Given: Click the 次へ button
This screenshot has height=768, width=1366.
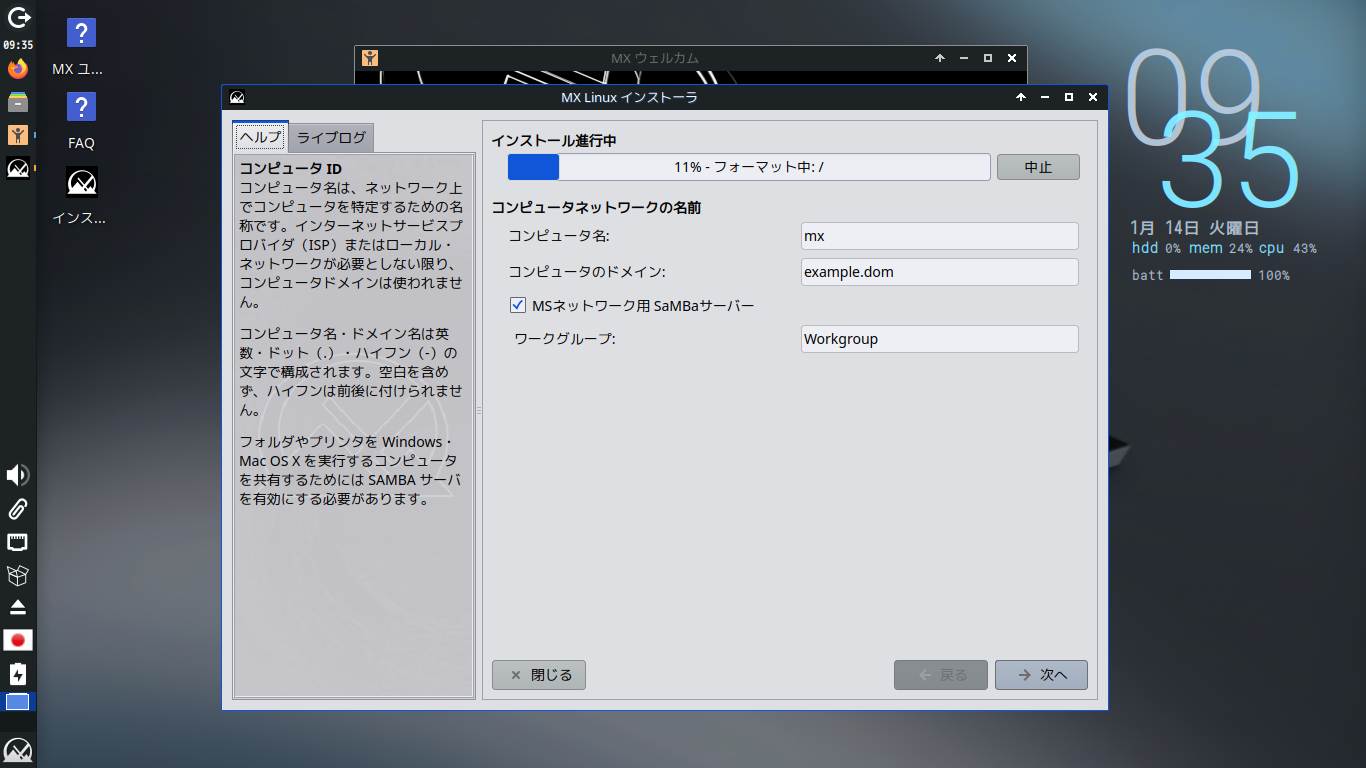Looking at the screenshot, I should (1041, 675).
